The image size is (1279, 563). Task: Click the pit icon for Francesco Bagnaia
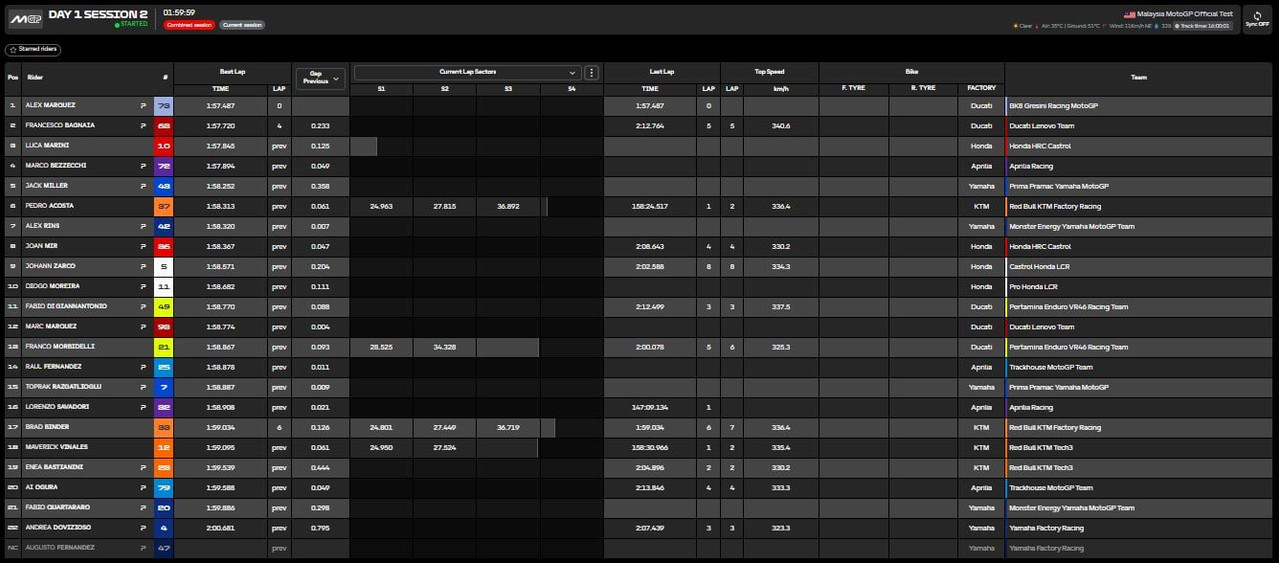pyautogui.click(x=142, y=126)
